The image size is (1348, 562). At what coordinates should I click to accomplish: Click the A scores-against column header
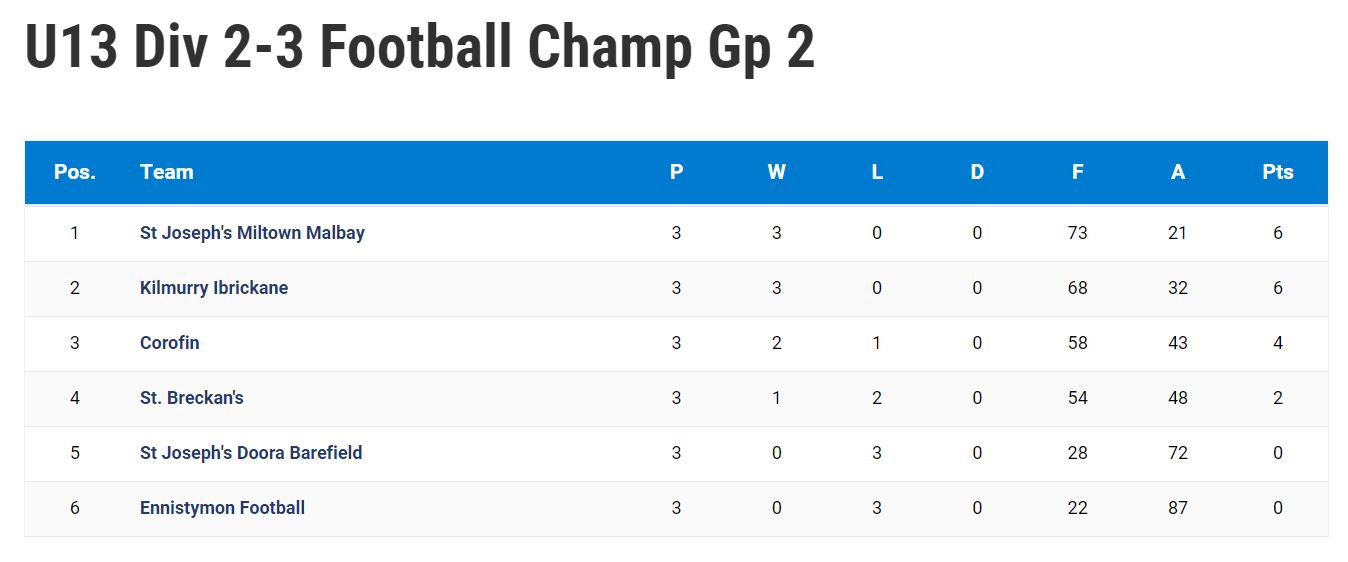1178,172
